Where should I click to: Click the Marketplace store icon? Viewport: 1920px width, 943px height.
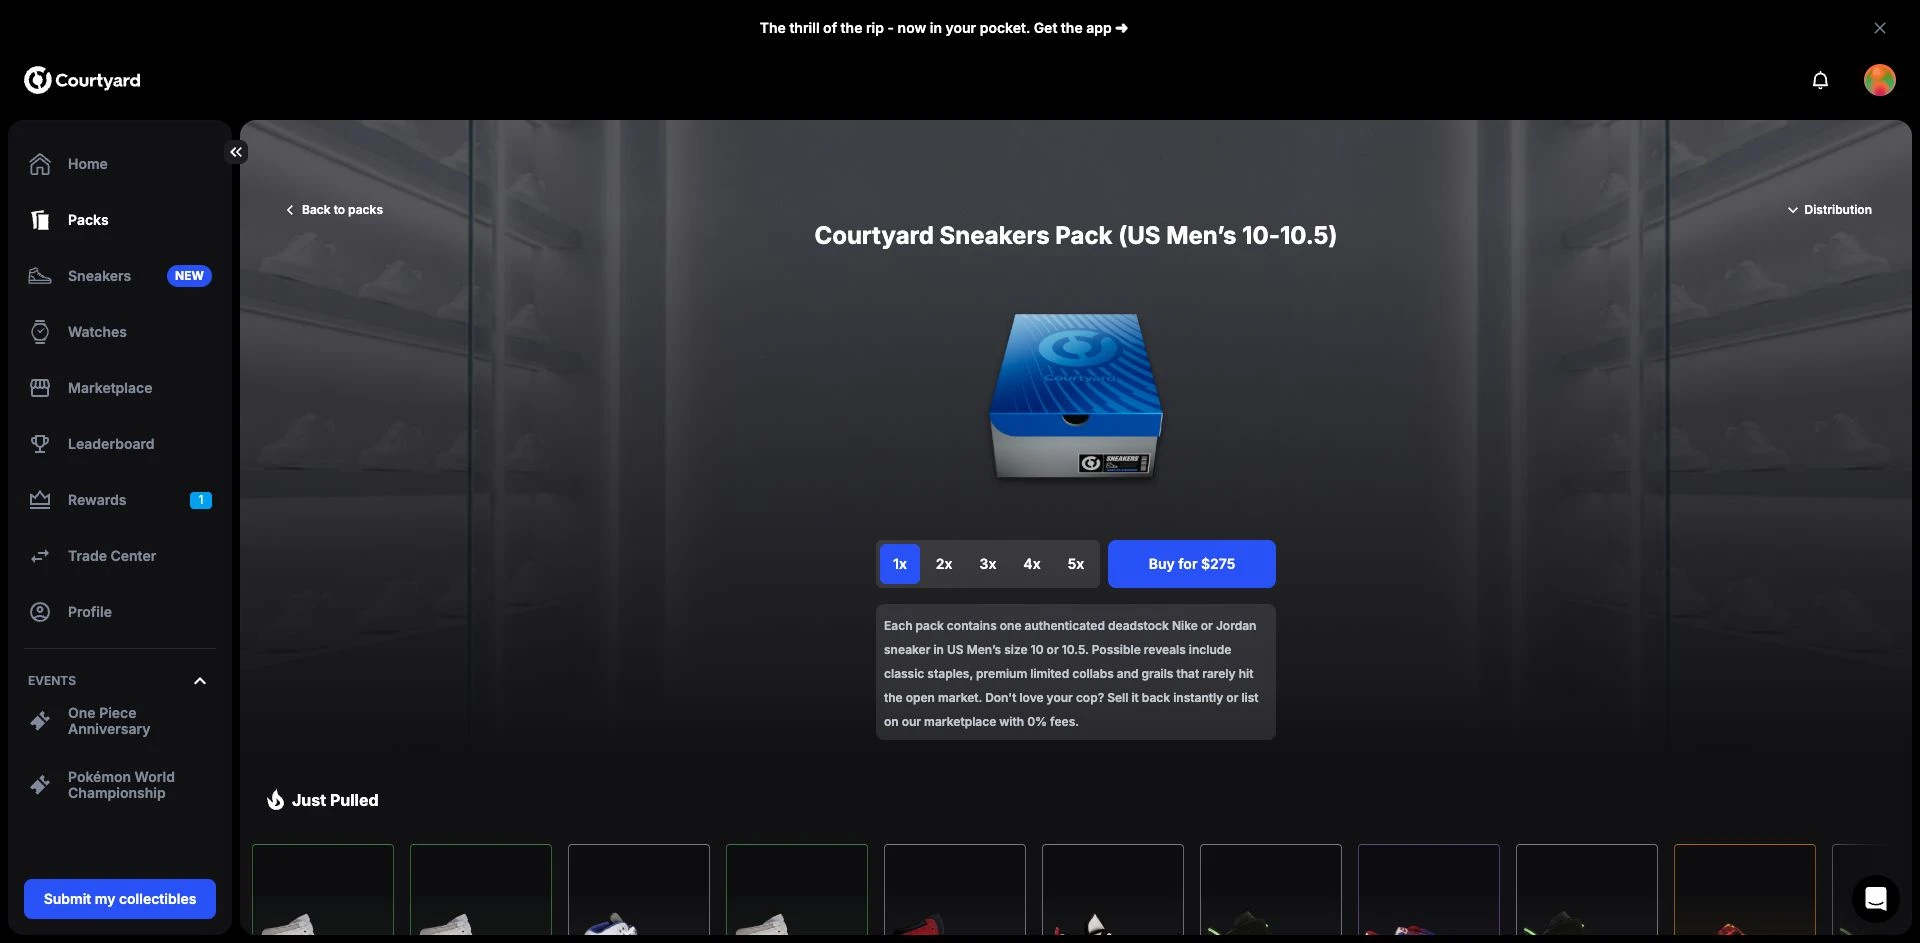(40, 388)
